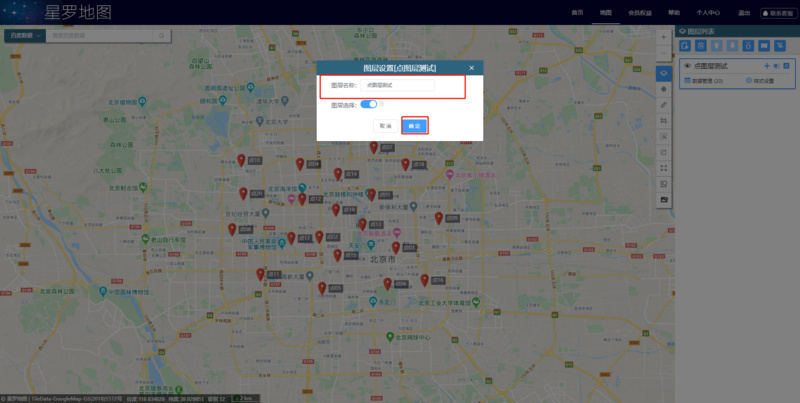Screen dimensions: 800x403
Task: Click the red marker labeled 点05
Action: coord(322,288)
